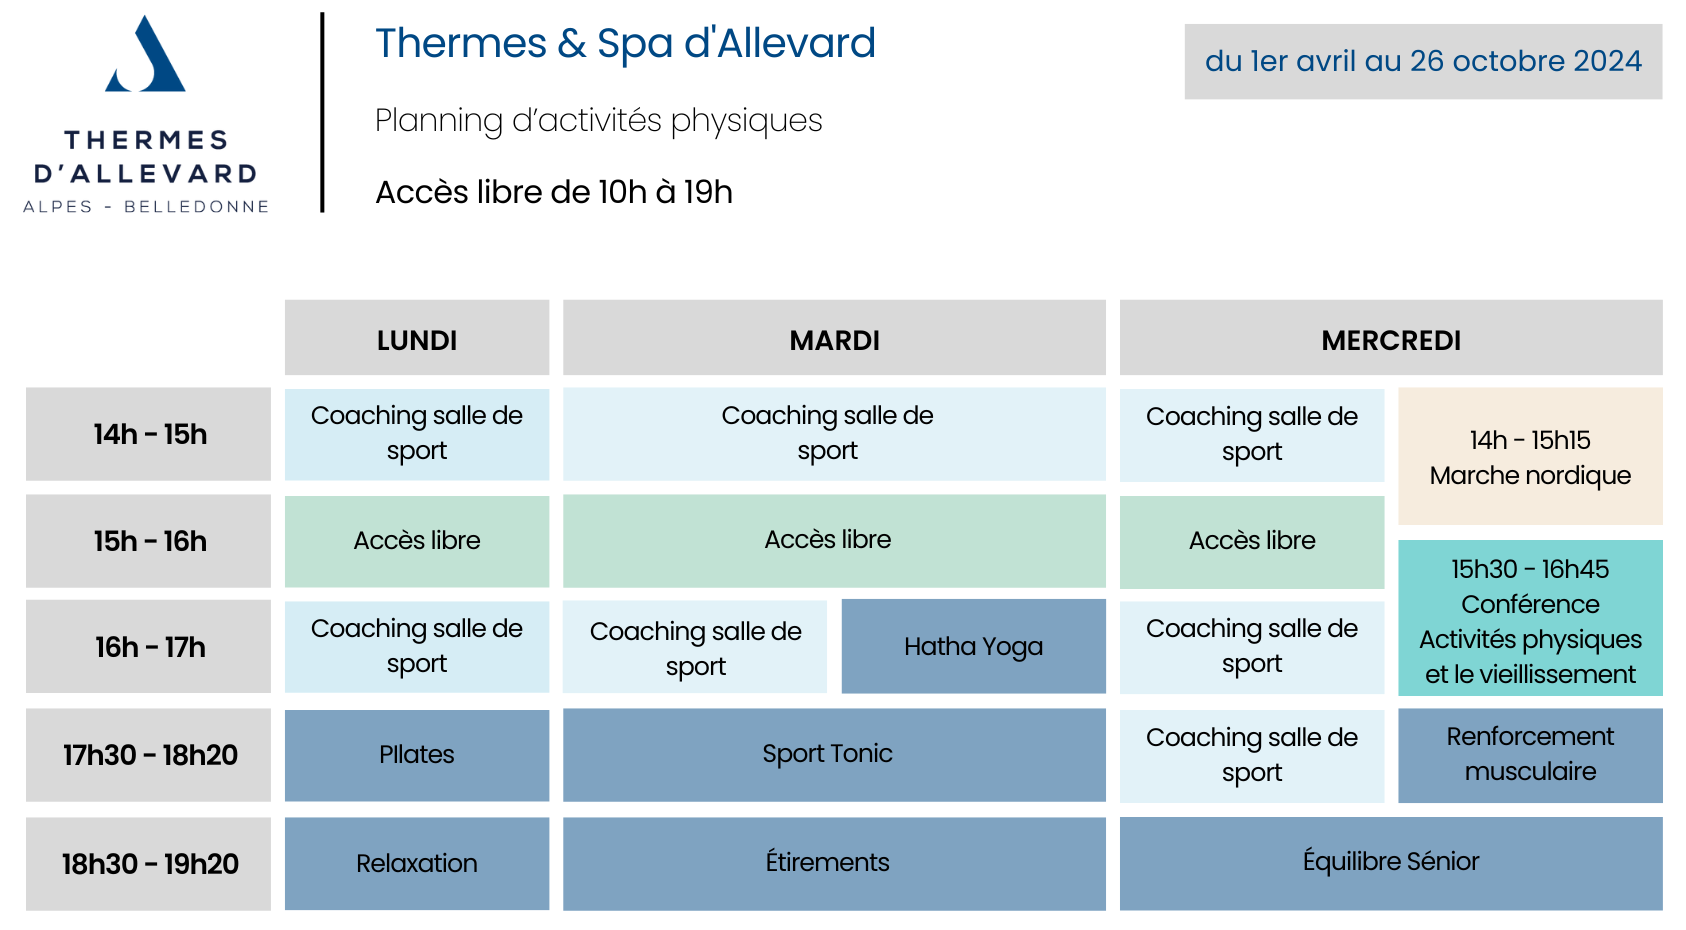This screenshot has width=1686, height=930.
Task: Click the date range banner for 2024
Action: point(1423,62)
